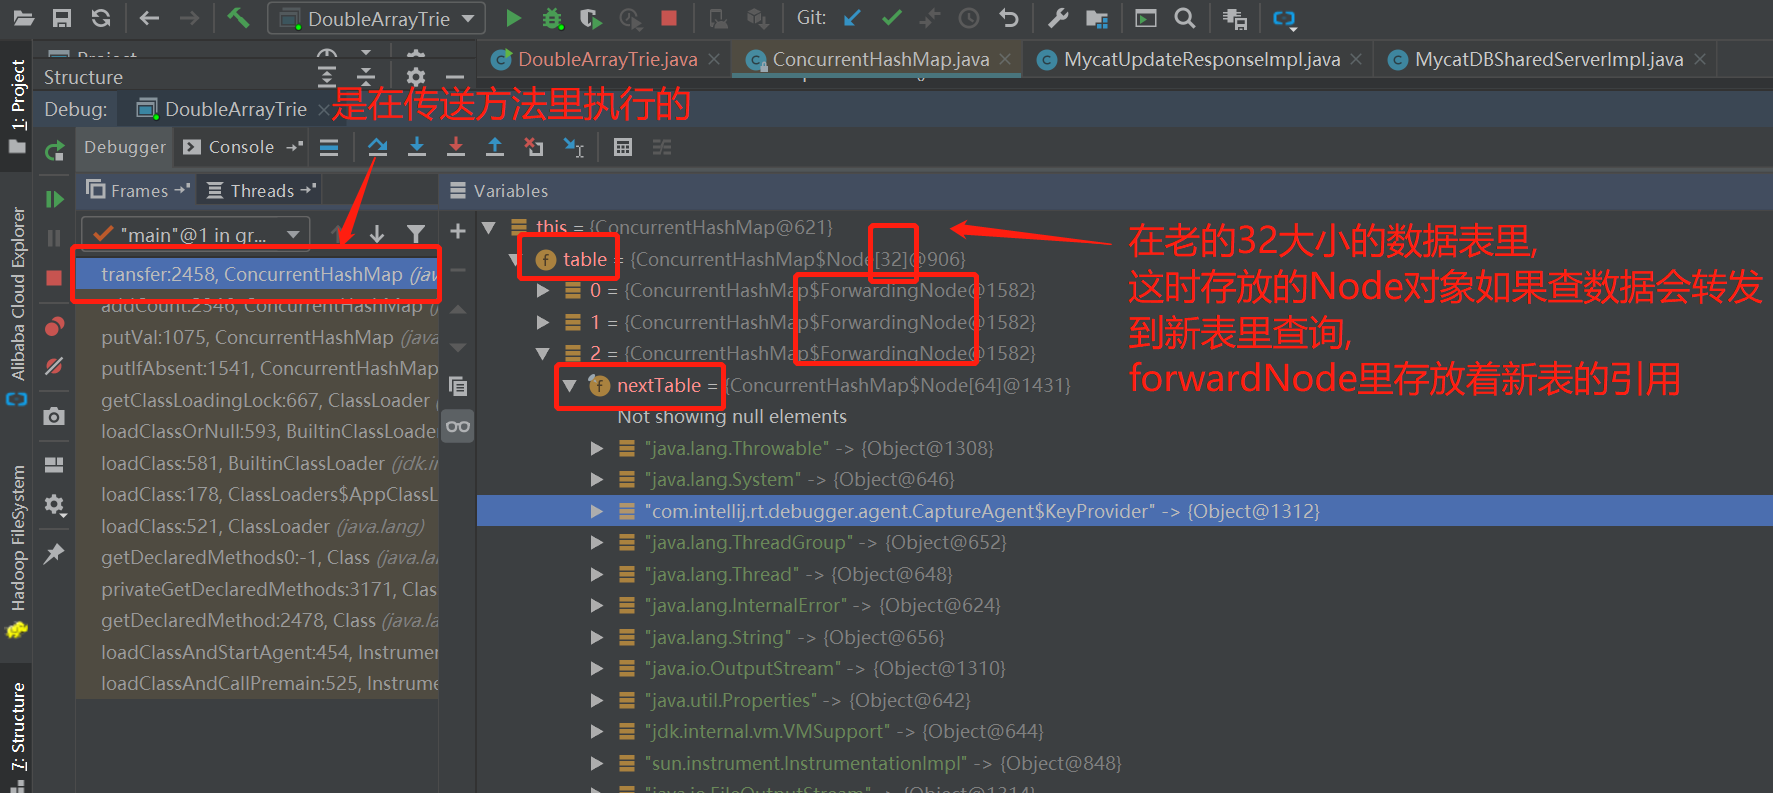Open Structure panel settings gear

tap(416, 77)
